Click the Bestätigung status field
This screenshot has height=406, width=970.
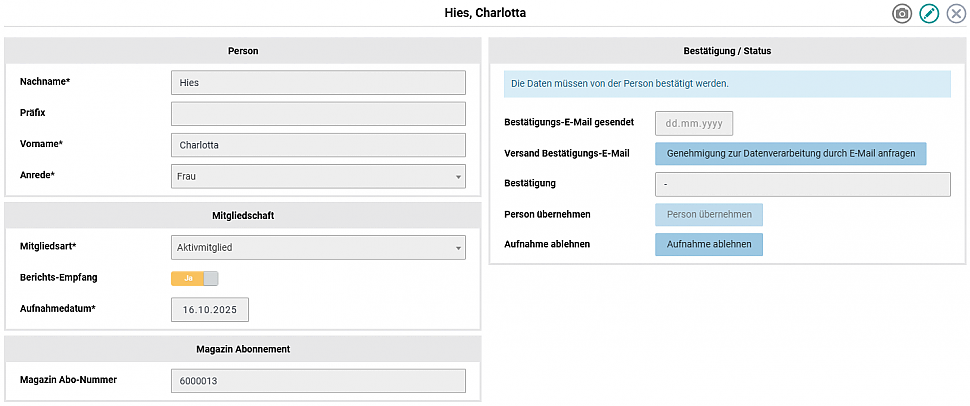[x=802, y=184]
